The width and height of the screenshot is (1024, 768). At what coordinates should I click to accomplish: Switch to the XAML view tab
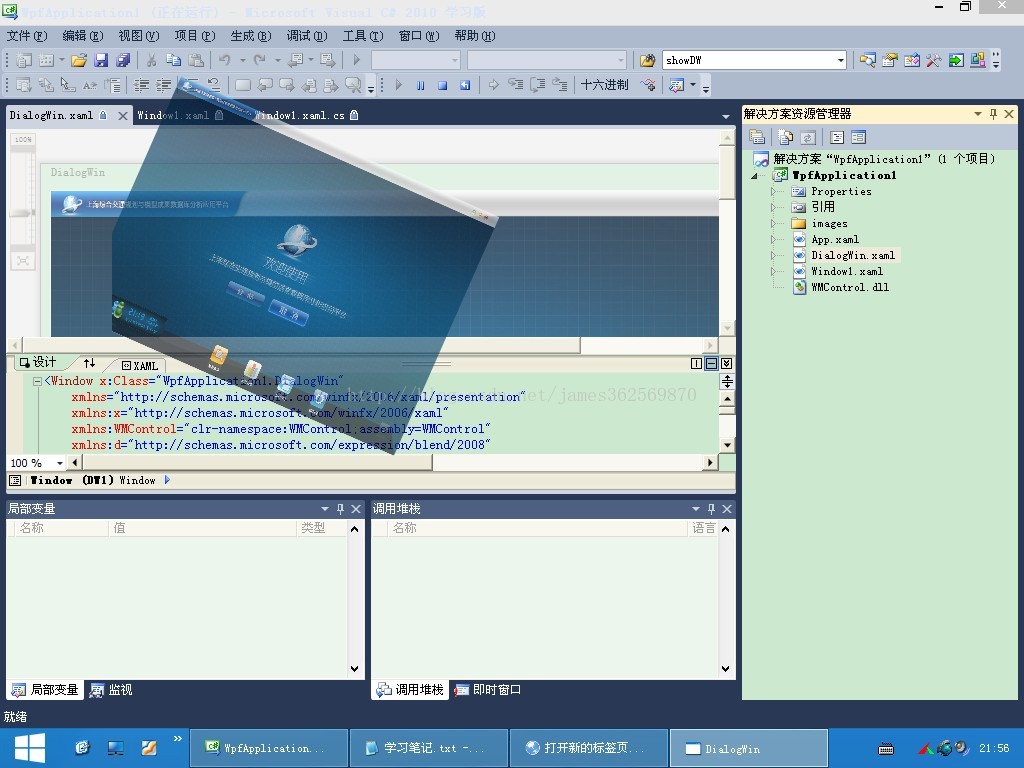pyautogui.click(x=140, y=366)
